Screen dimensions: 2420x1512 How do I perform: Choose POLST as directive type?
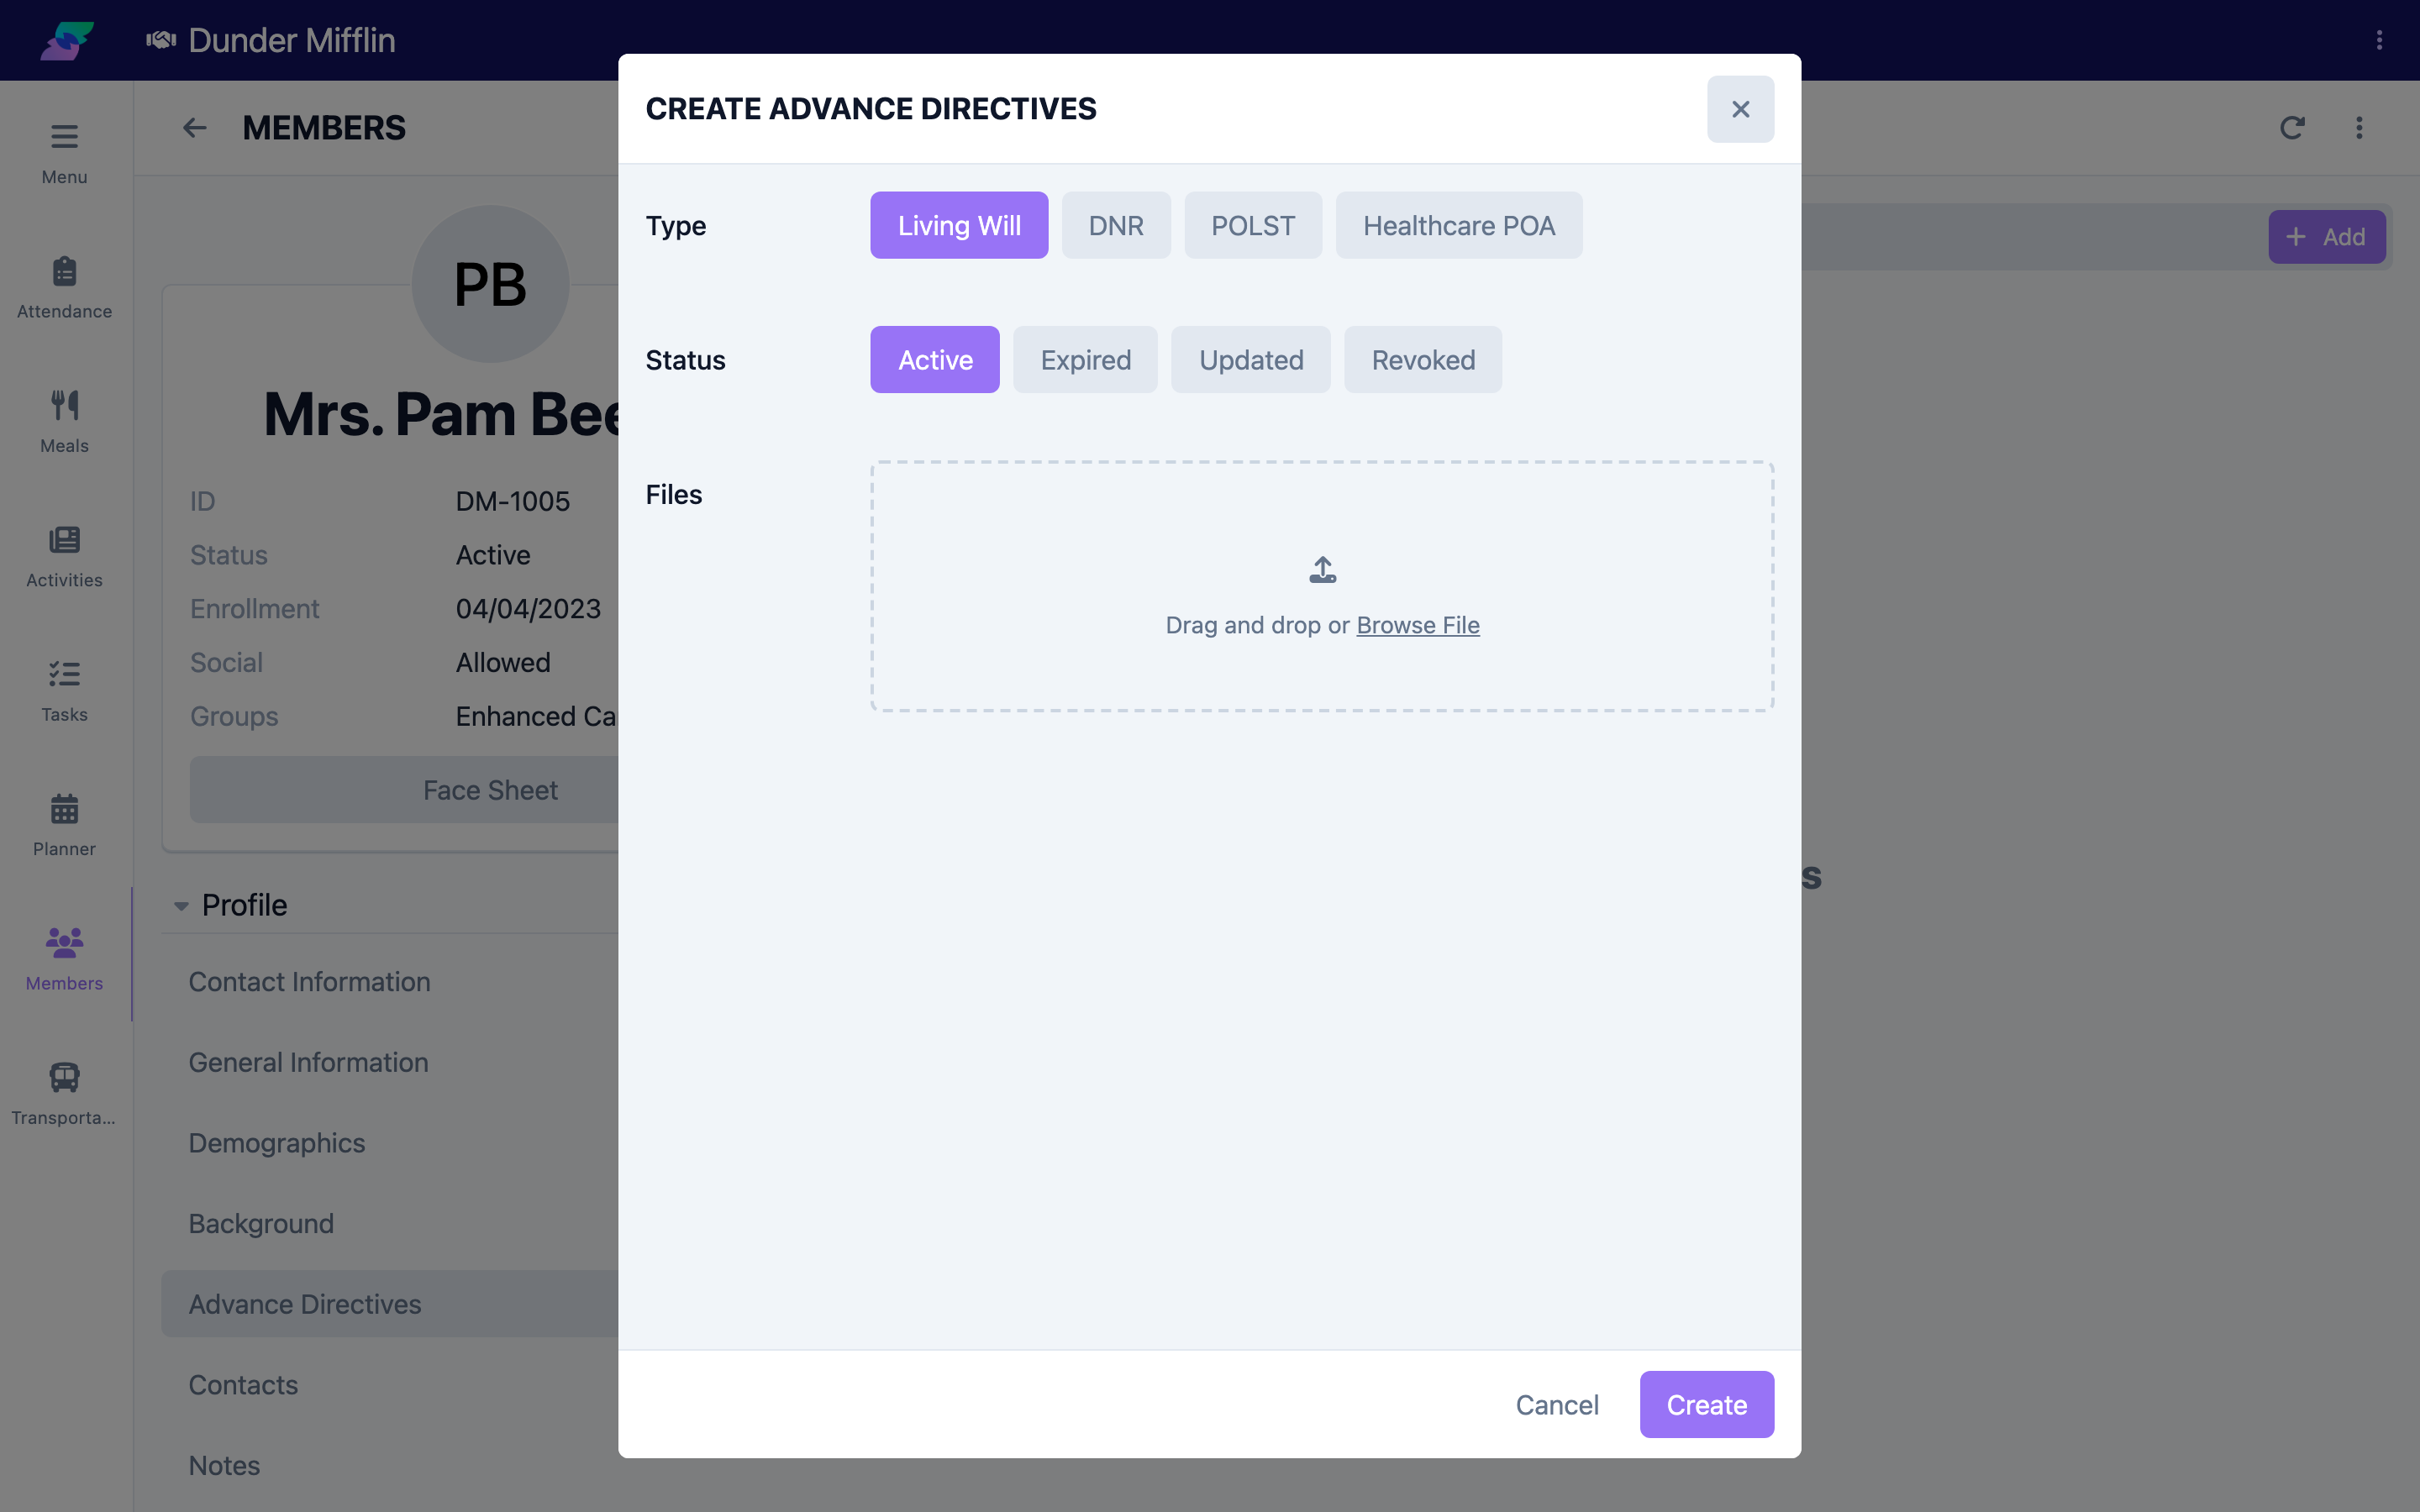pos(1253,225)
